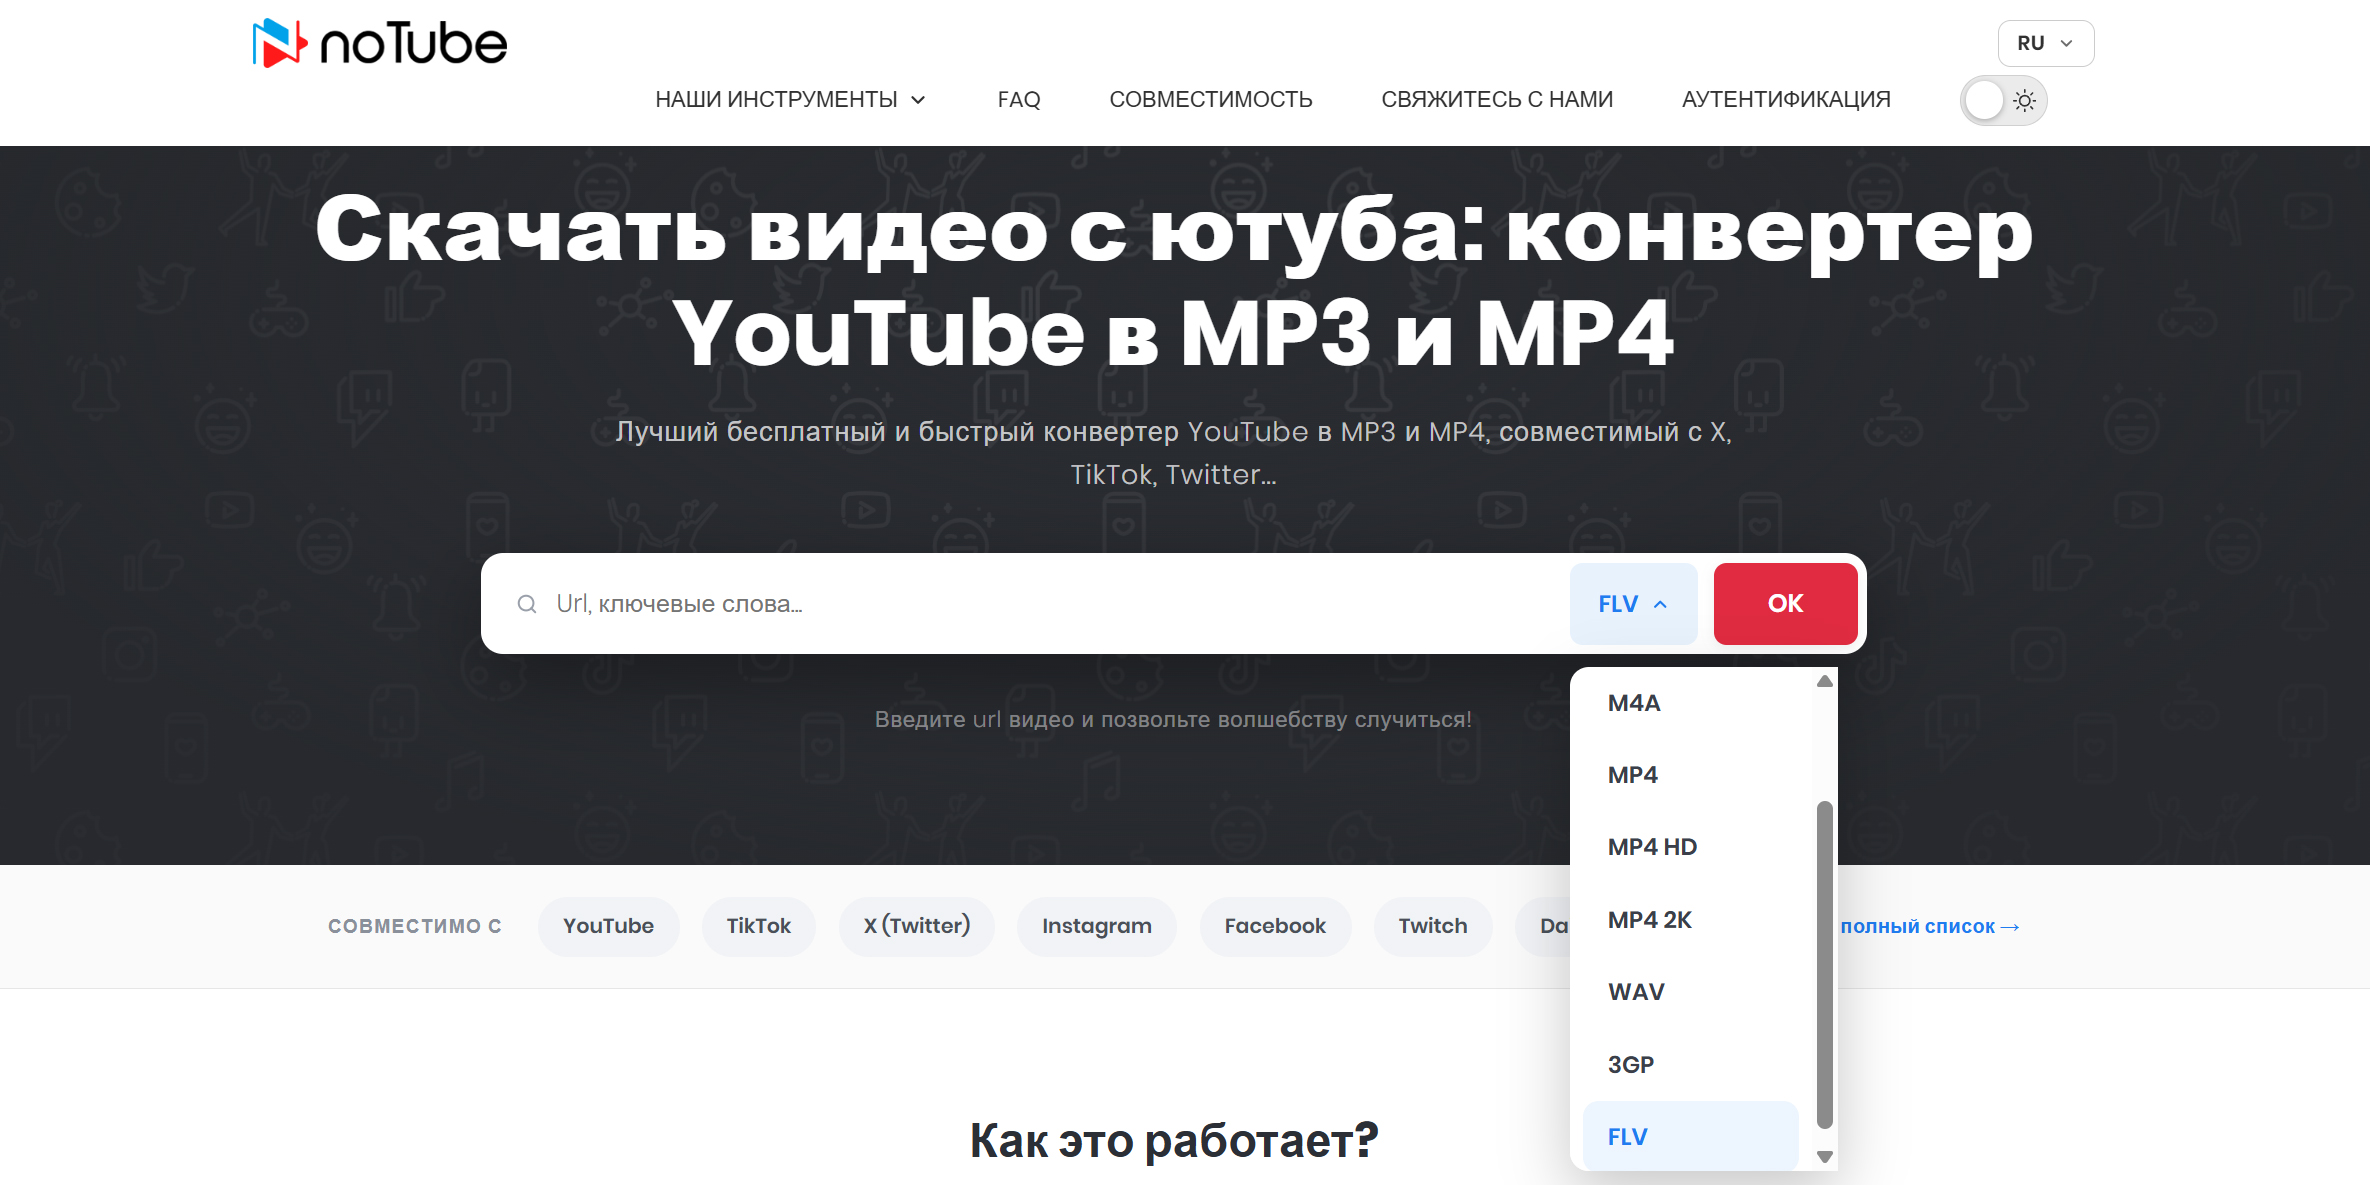Click the noTube logo
This screenshot has height=1185, width=2370.
380,43
